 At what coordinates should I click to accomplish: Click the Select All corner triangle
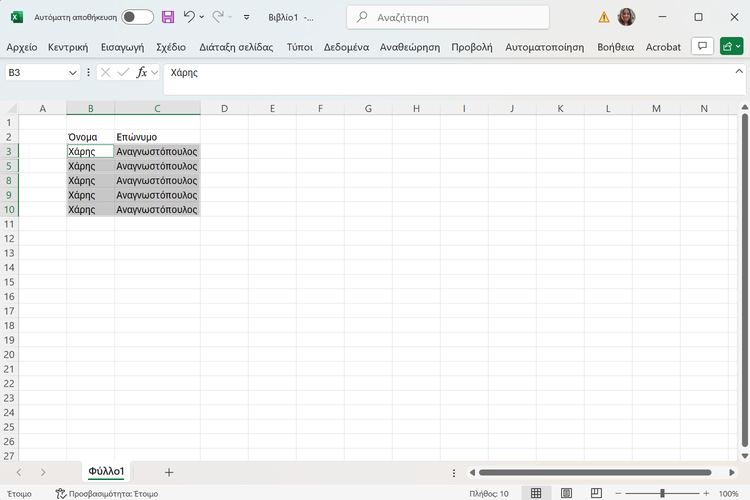coord(10,109)
